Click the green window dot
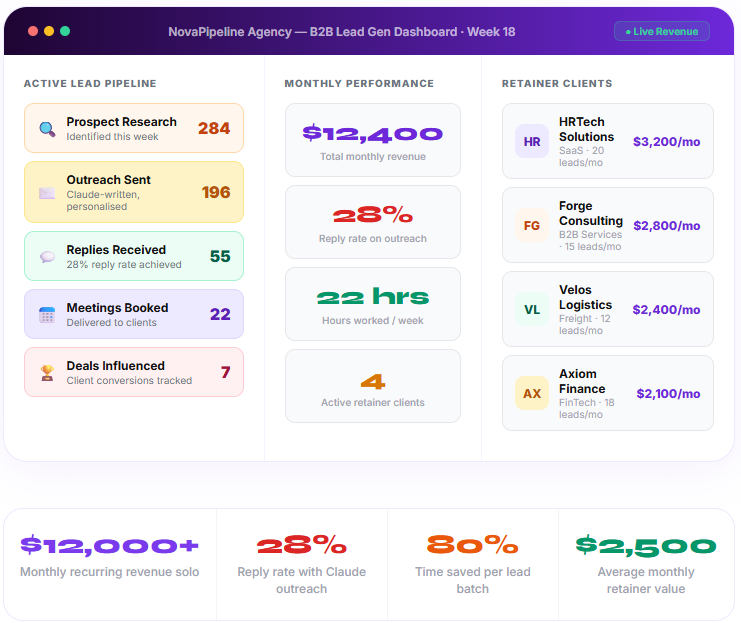The height and width of the screenshot is (623, 741). click(x=65, y=31)
